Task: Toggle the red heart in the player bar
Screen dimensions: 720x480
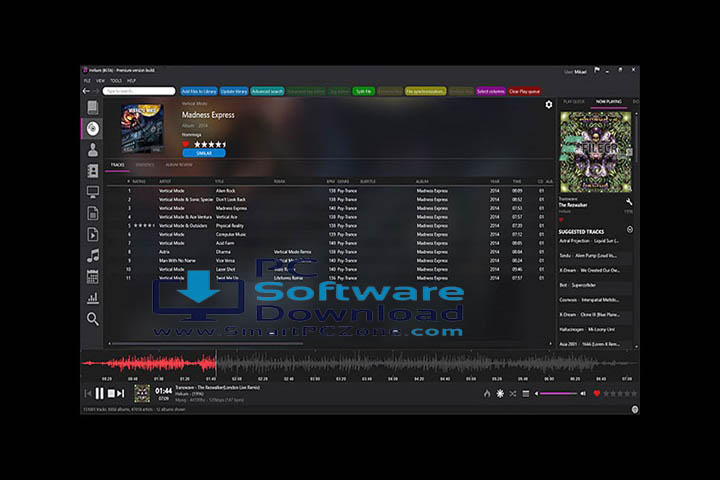Action: tap(596, 394)
